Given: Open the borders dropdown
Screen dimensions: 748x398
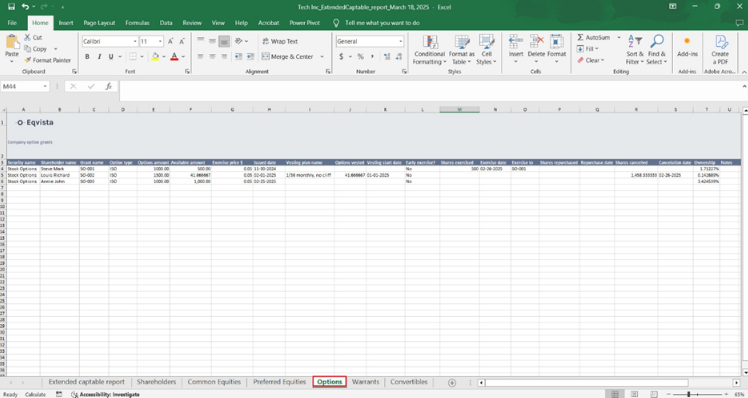Looking at the screenshot, I should coord(142,56).
